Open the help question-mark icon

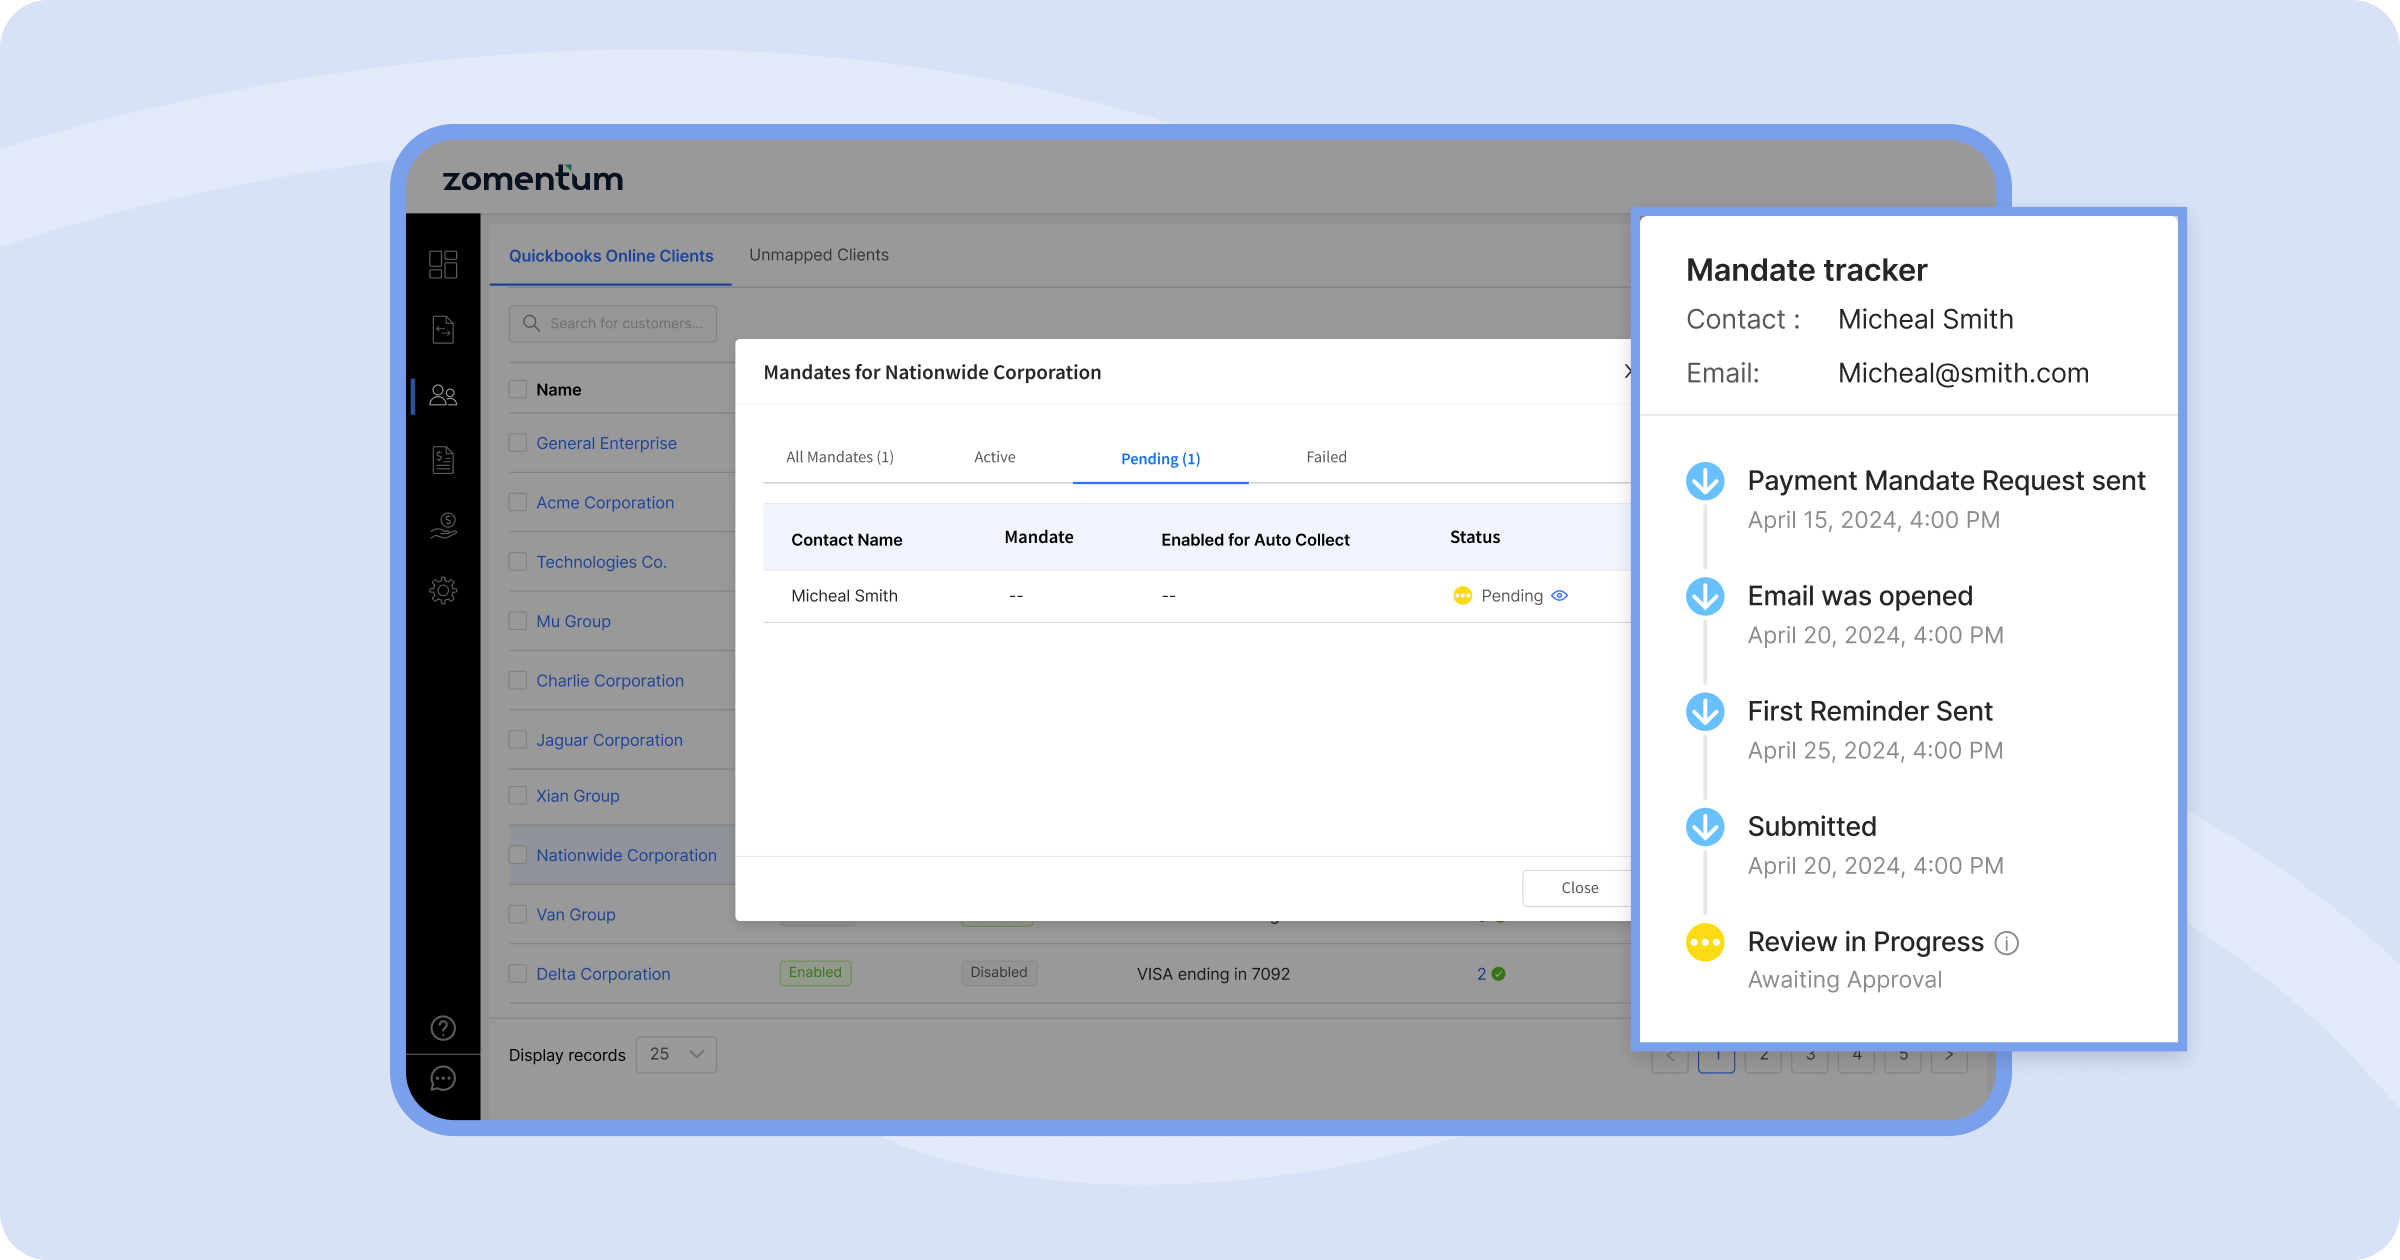tap(443, 1028)
